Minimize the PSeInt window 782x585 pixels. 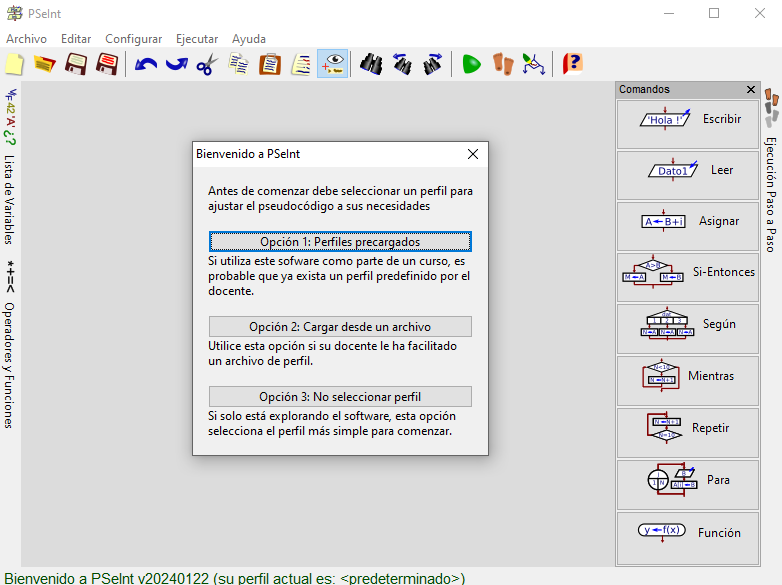pos(669,13)
